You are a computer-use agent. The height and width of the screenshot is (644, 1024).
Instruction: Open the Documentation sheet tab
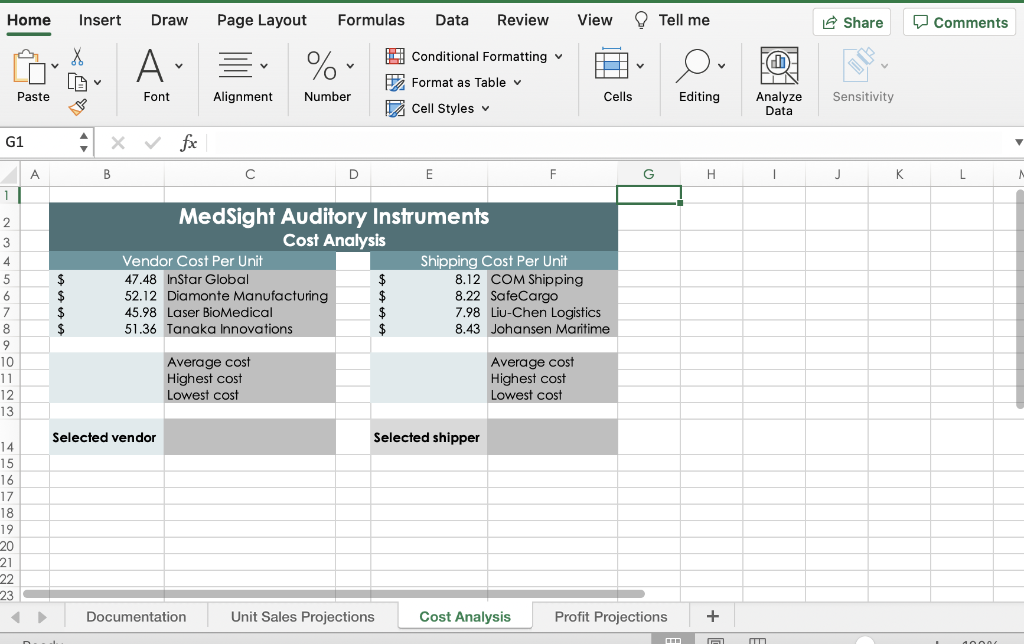pyautogui.click(x=136, y=616)
